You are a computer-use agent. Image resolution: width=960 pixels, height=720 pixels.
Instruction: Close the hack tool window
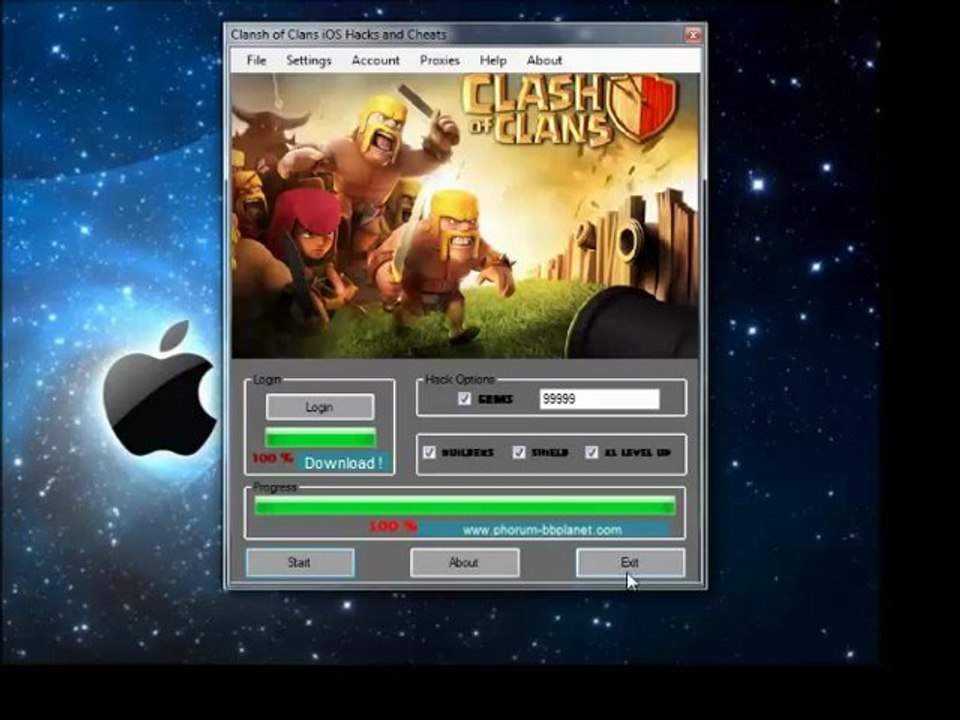[693, 35]
